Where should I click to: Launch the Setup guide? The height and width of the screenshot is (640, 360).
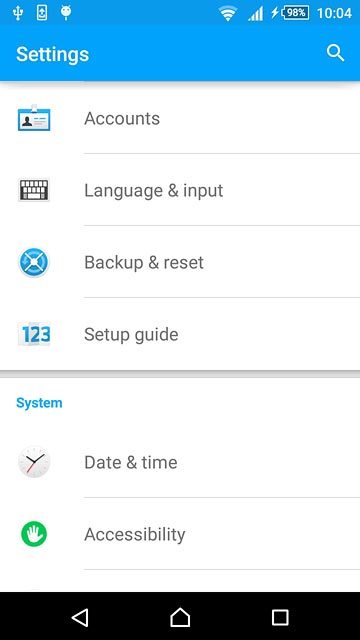click(x=180, y=334)
